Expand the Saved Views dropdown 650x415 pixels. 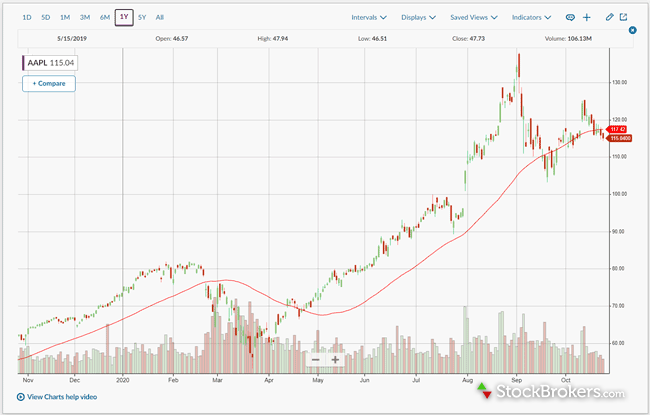pos(474,17)
